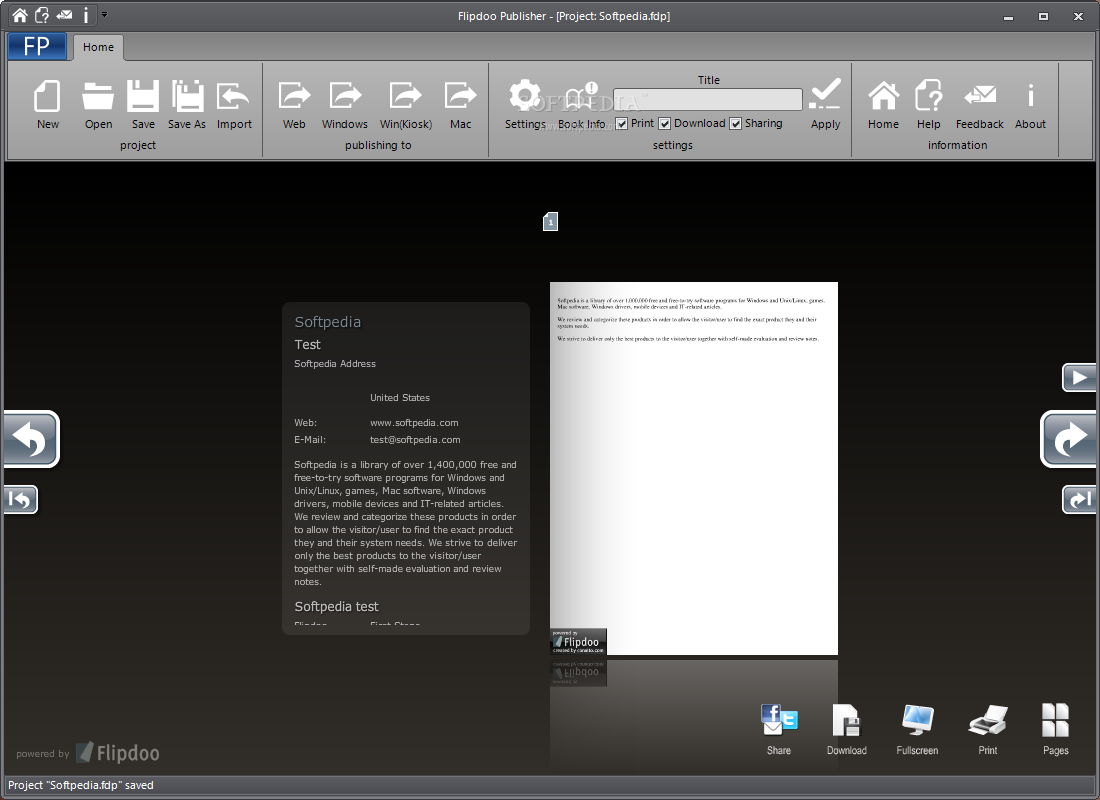Save the current project

pyautogui.click(x=143, y=104)
